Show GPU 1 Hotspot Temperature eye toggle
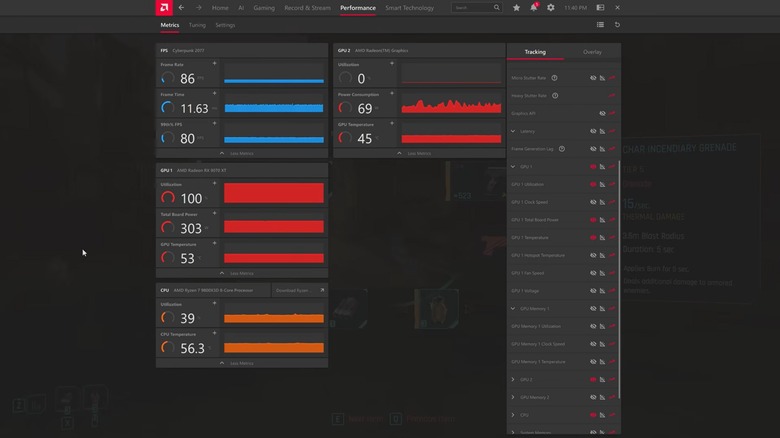This screenshot has width=780, height=438. click(593, 255)
